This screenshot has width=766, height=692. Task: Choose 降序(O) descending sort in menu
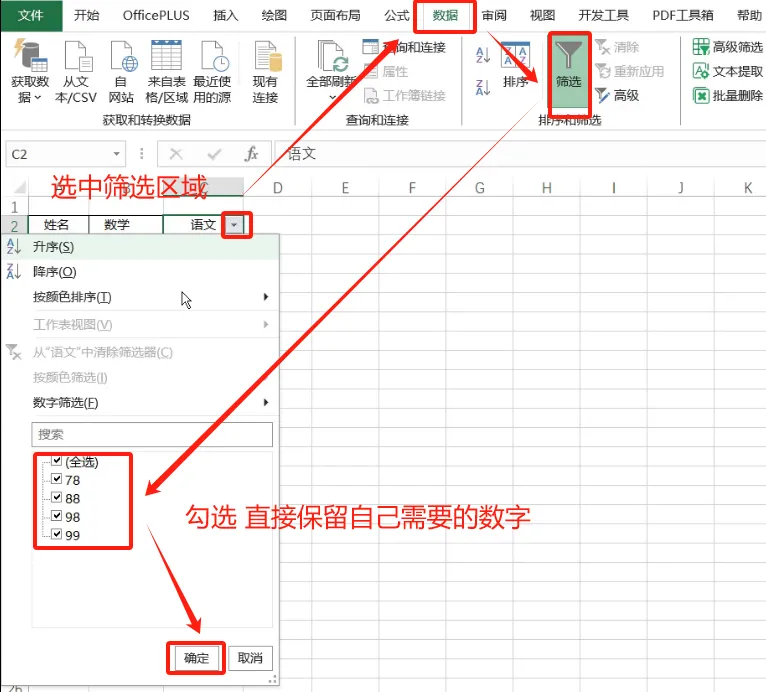[141, 272]
